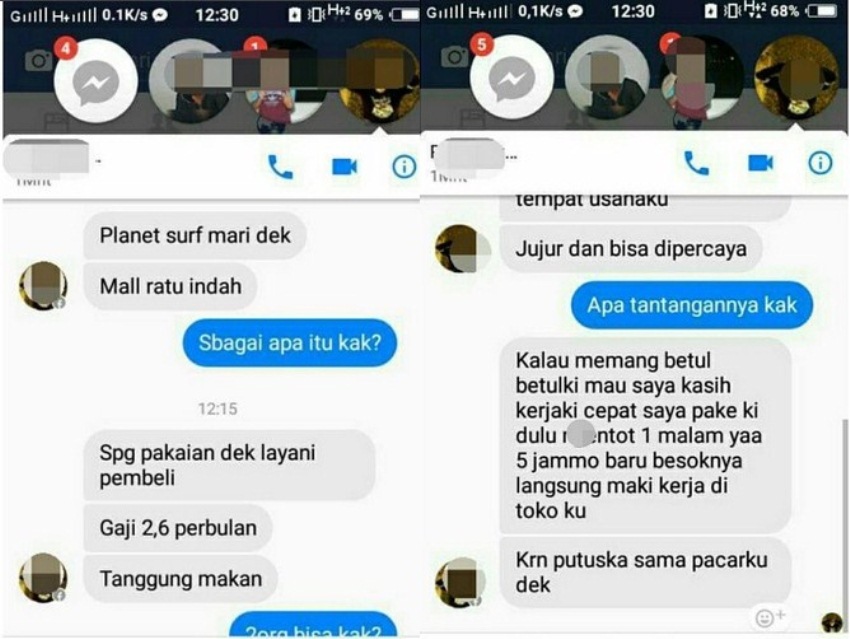Open camera icon in right screen top bar
The height and width of the screenshot is (639, 850).
[x=454, y=56]
